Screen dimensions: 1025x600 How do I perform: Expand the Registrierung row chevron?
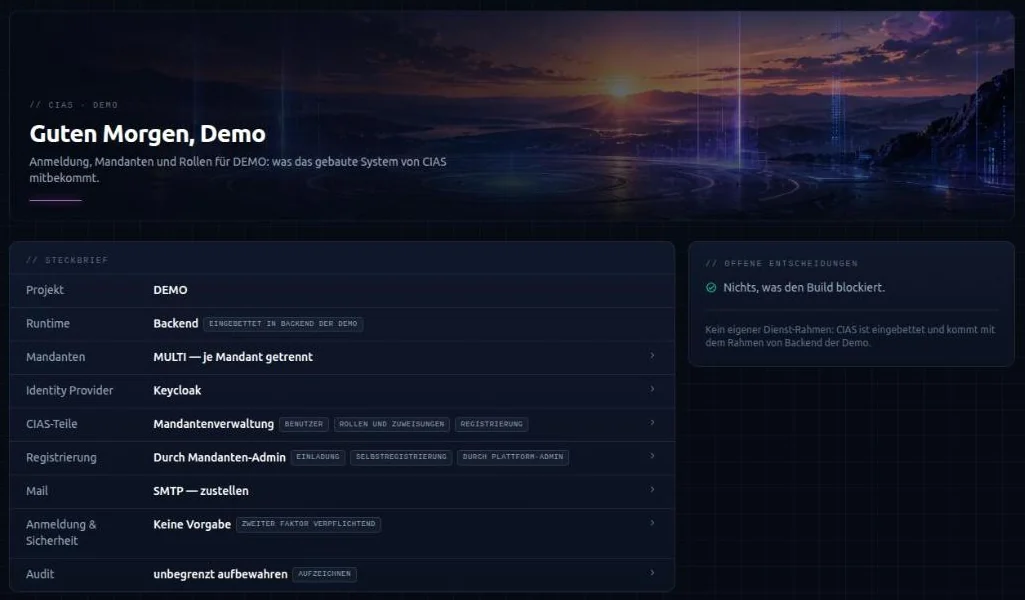[x=652, y=456]
